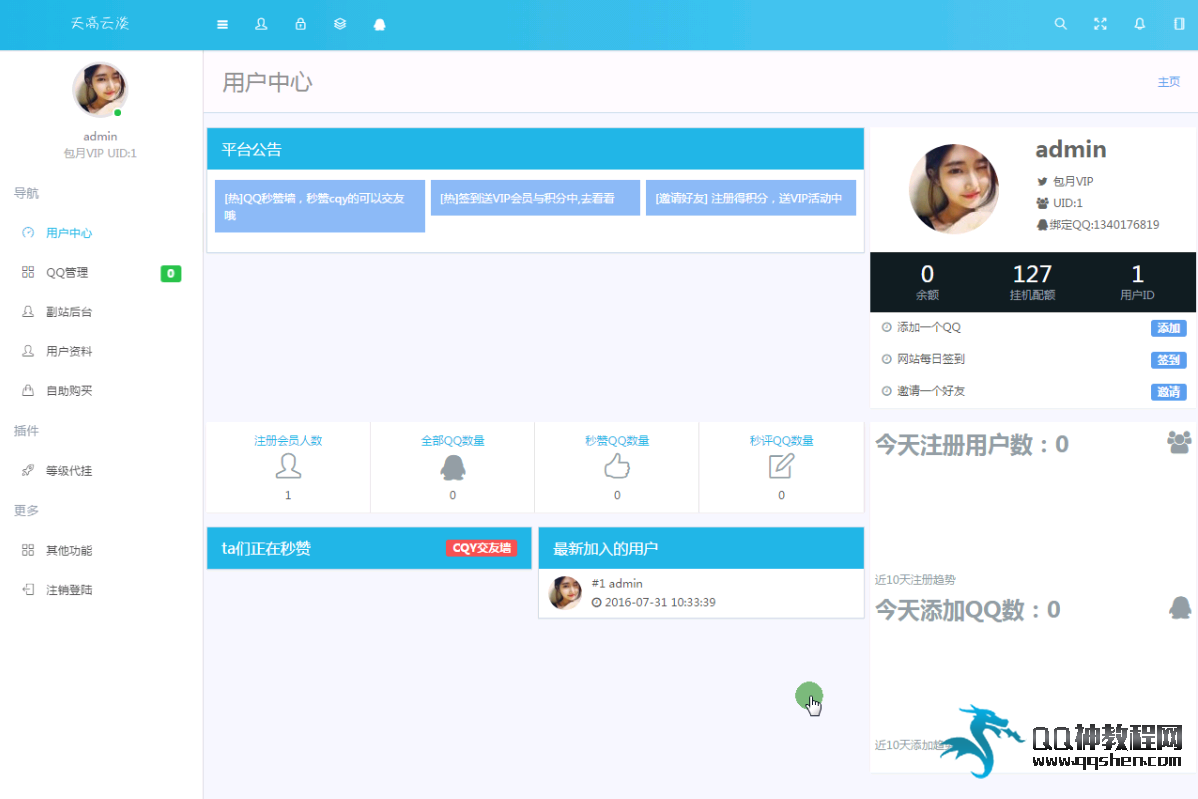This screenshot has width=1198, height=799.
Task: Click the 添加 button to add a QQ
Action: pos(1168,328)
